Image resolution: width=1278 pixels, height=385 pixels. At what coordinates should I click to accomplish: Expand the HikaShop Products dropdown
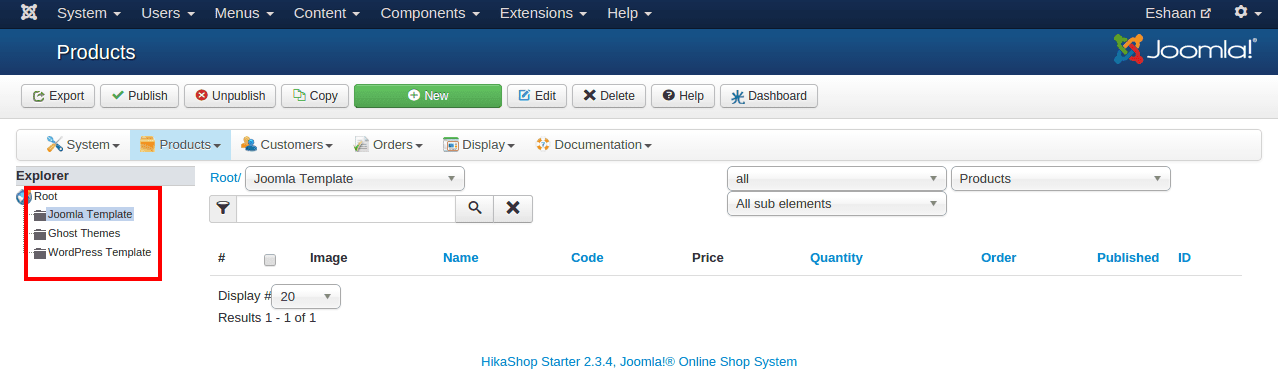pyautogui.click(x=180, y=145)
